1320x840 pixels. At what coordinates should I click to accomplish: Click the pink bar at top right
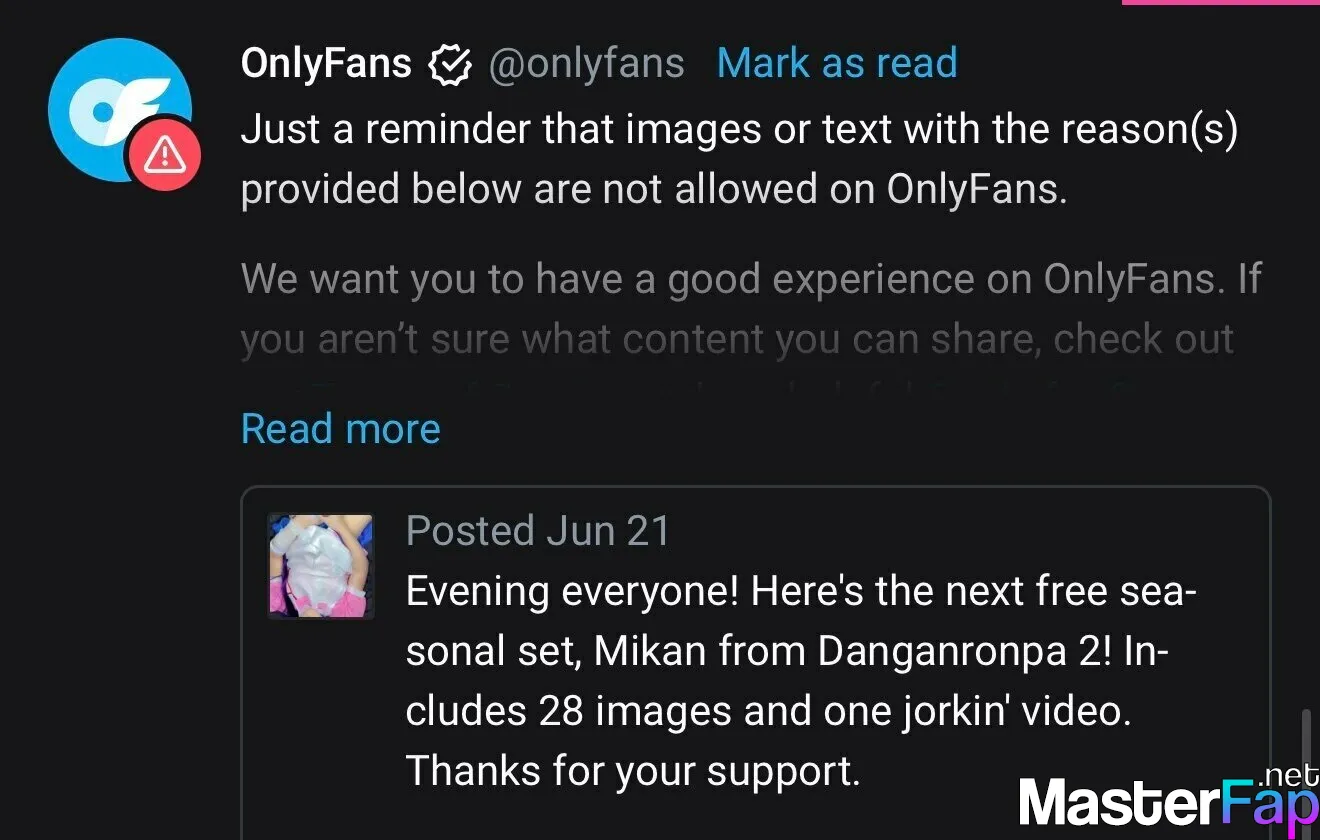(x=1220, y=2)
